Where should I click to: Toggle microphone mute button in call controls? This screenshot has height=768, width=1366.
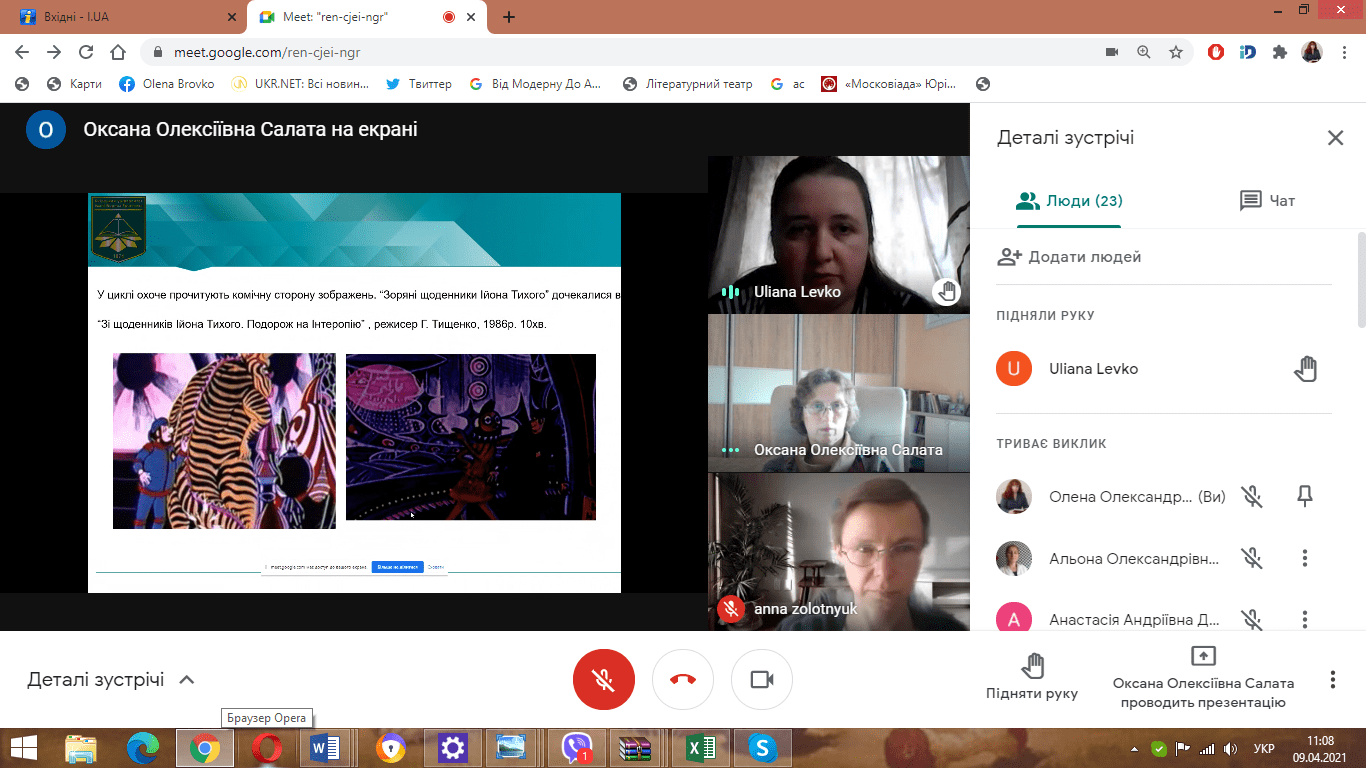[x=603, y=680]
